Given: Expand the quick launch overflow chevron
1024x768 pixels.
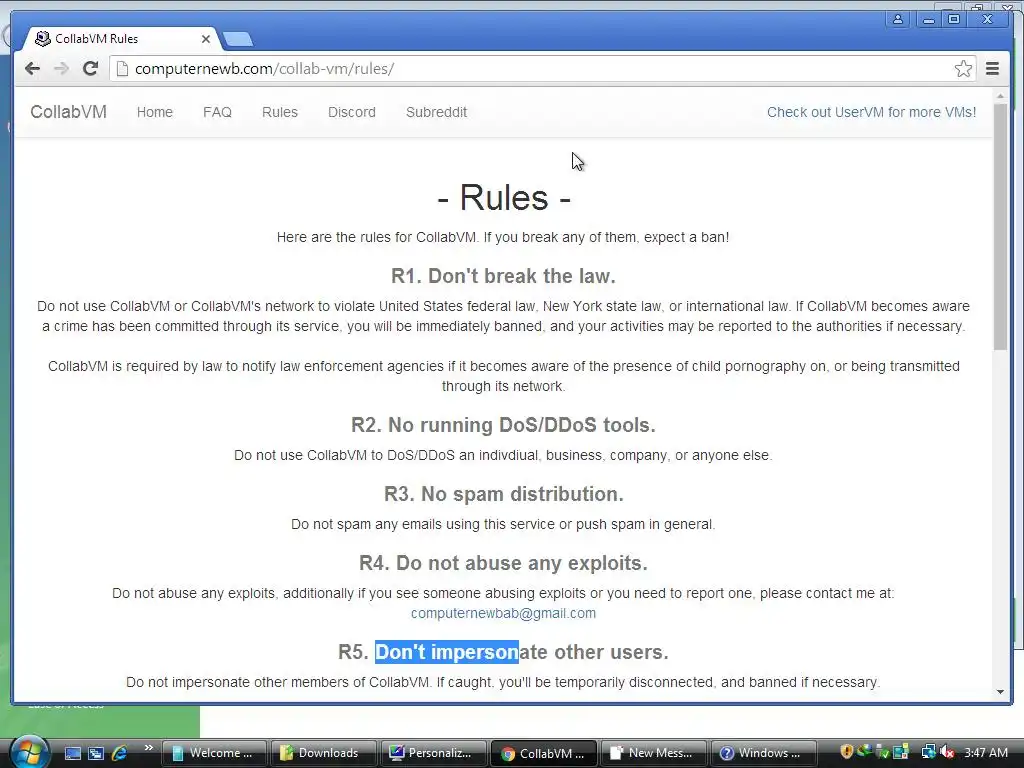Looking at the screenshot, I should click(x=148, y=748).
